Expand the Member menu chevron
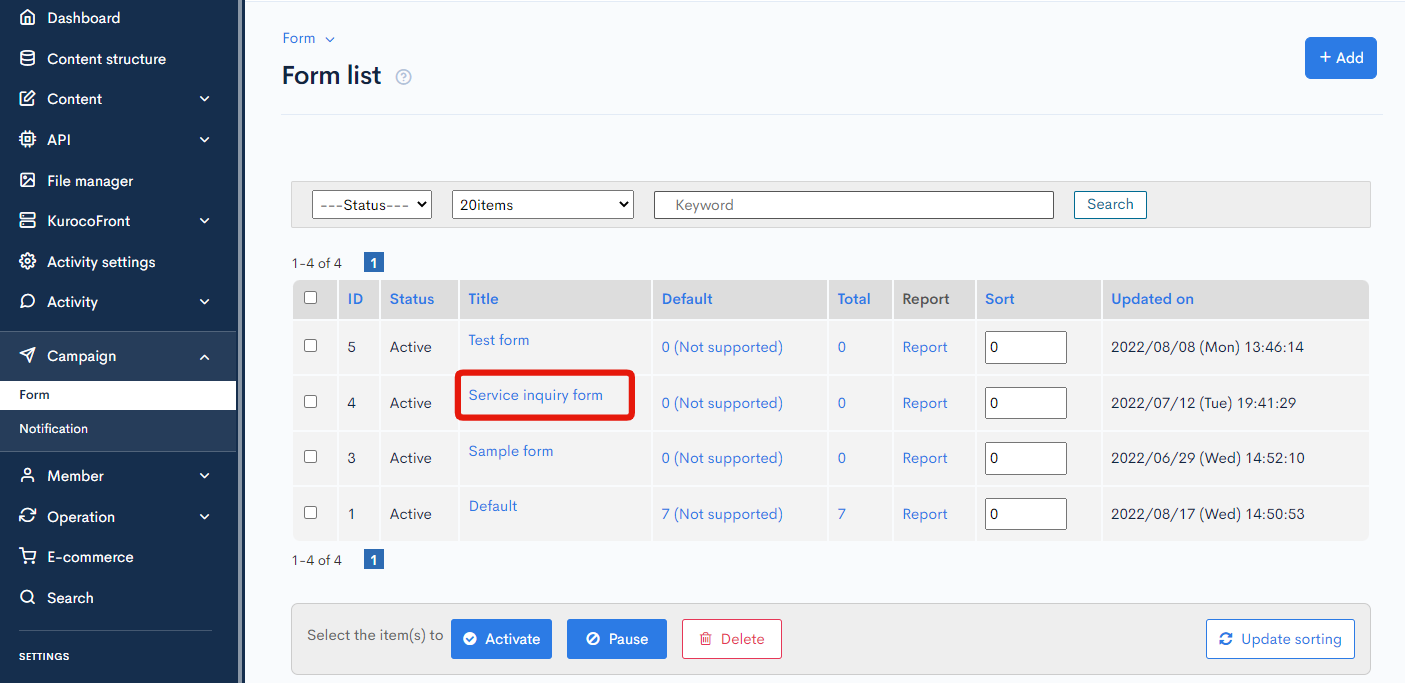Viewport: 1405px width, 683px height. [205, 476]
